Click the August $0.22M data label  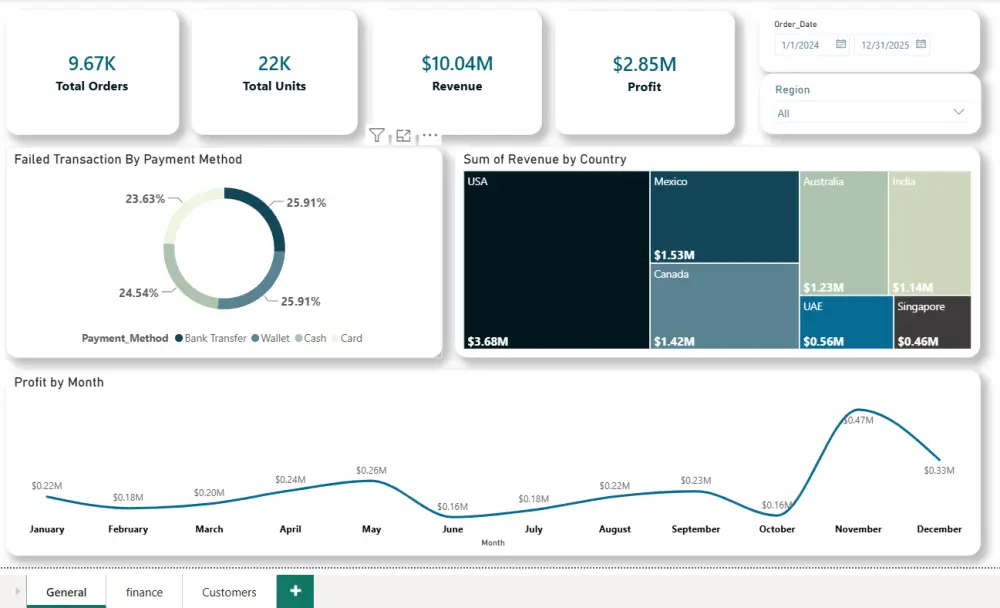click(x=614, y=486)
